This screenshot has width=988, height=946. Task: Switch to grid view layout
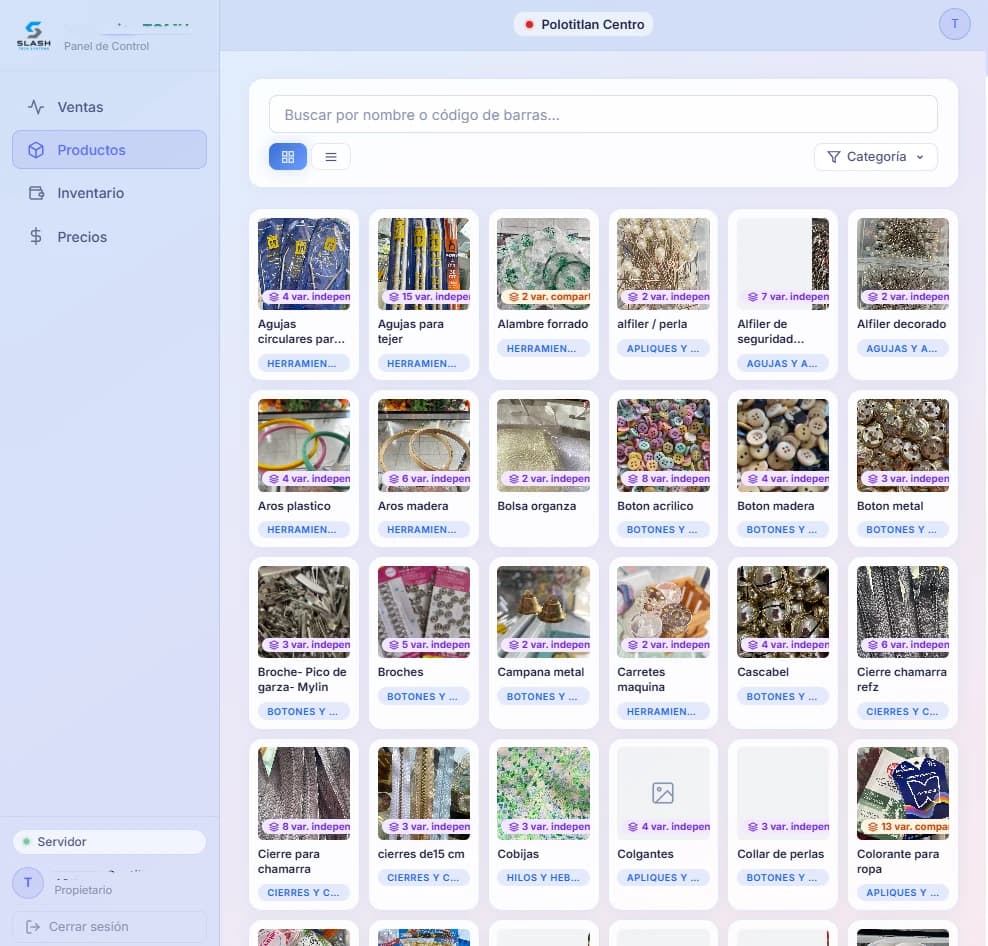287,156
